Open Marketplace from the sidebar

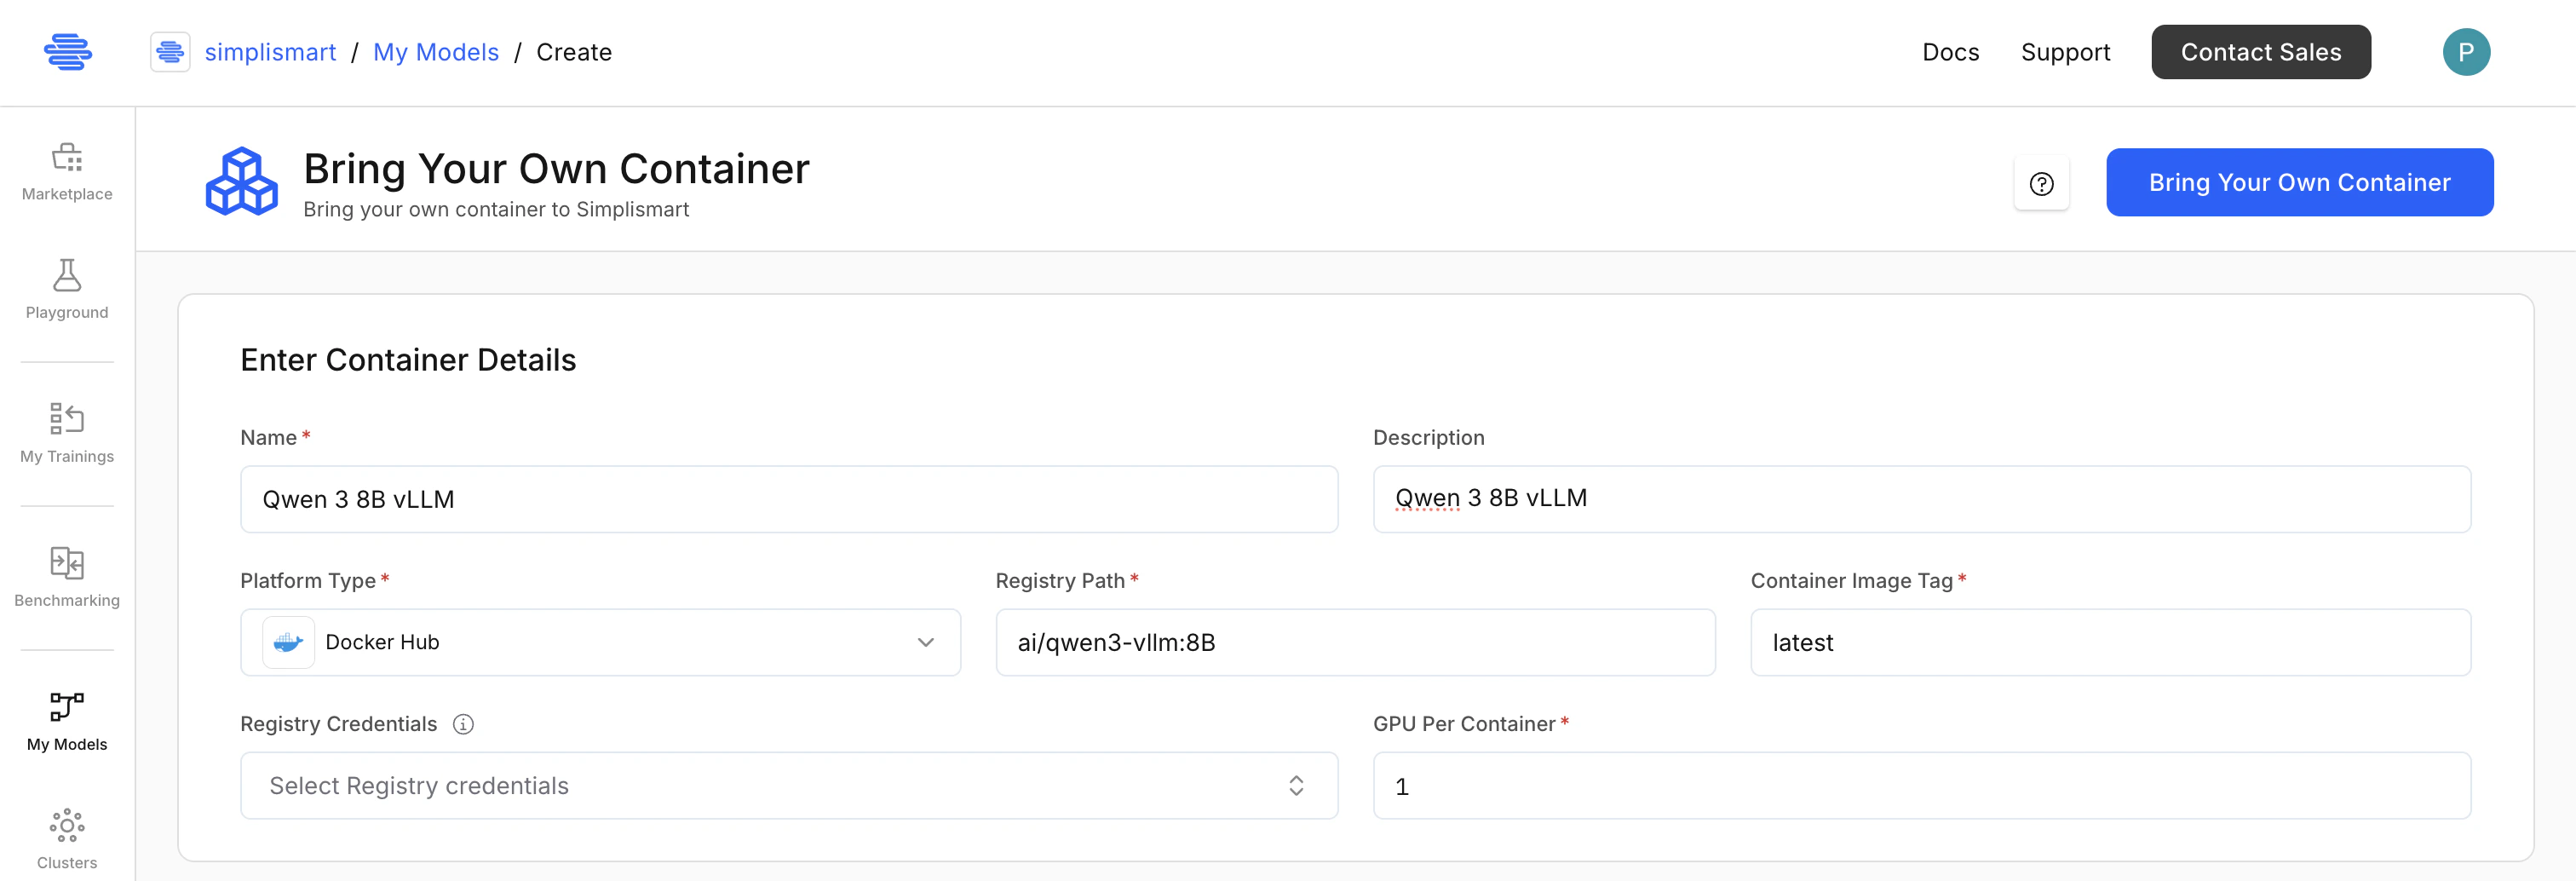point(66,172)
